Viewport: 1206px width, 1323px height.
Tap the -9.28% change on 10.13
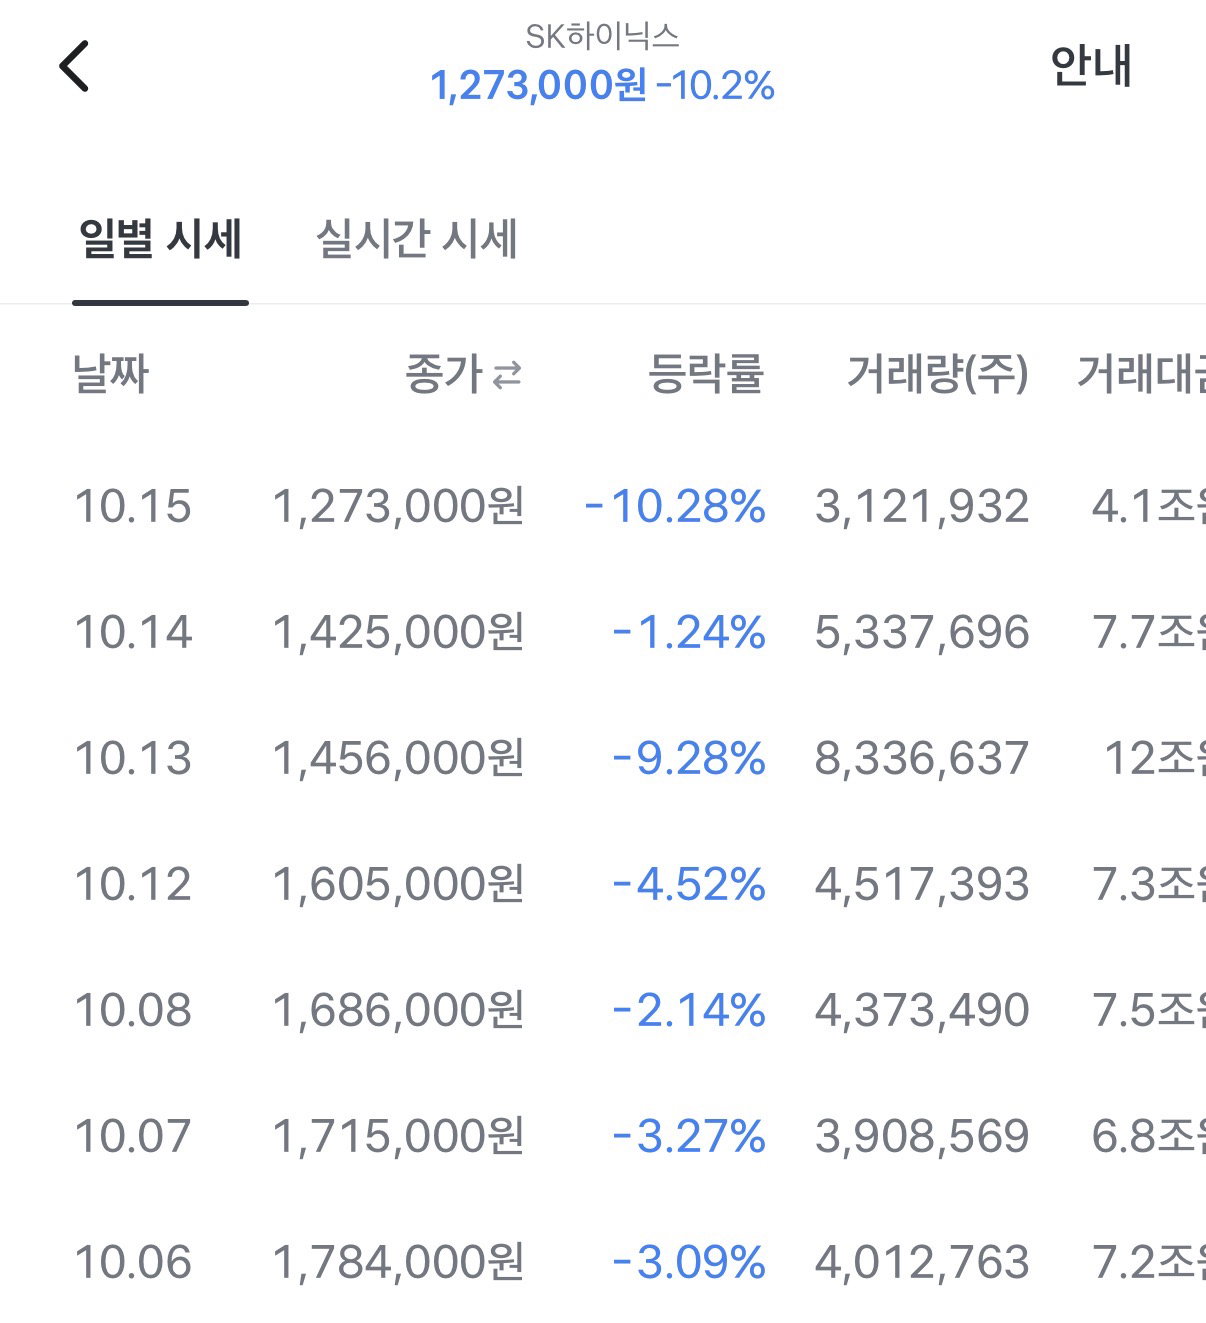pos(689,758)
